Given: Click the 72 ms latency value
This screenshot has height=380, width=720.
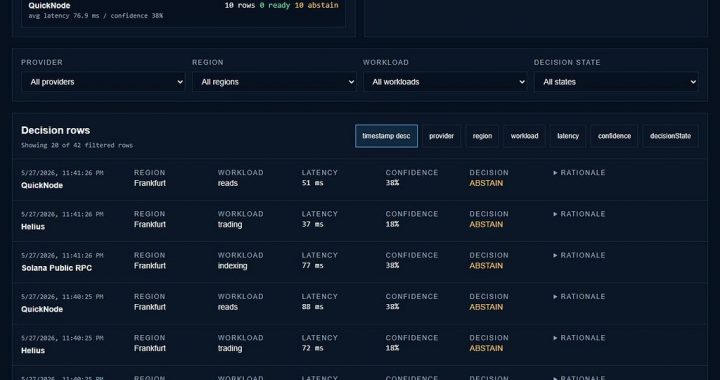Looking at the screenshot, I should pos(312,348).
